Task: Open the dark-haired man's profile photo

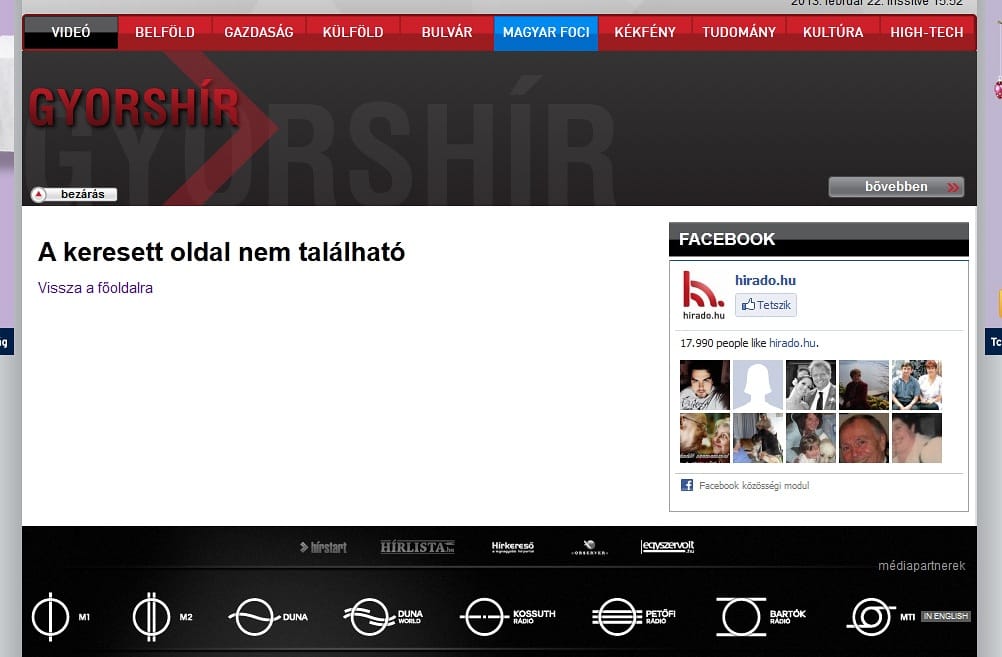Action: click(x=705, y=385)
